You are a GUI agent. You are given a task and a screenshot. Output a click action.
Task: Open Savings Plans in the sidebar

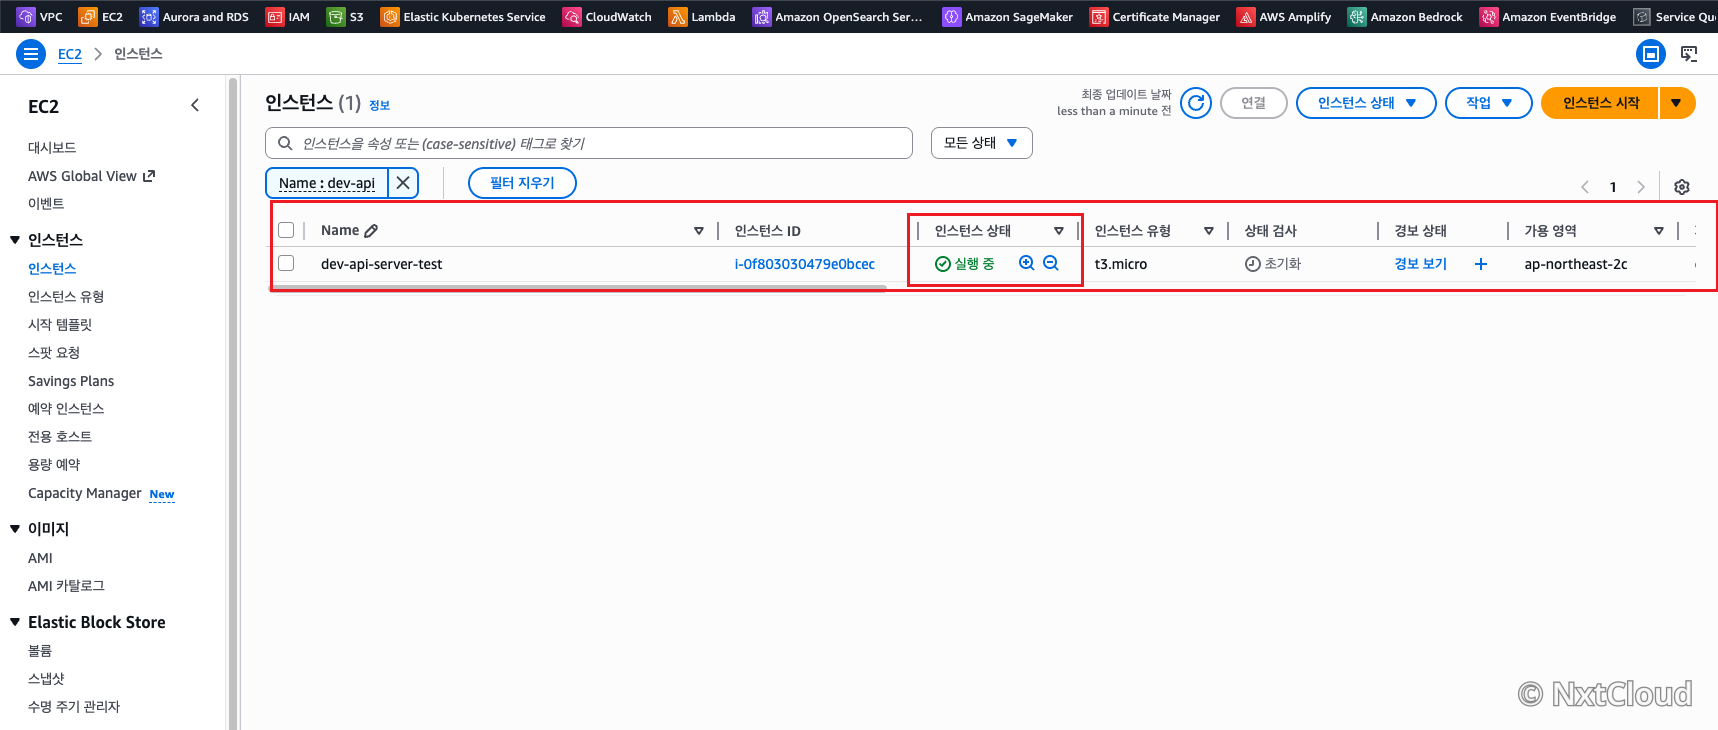[71, 381]
